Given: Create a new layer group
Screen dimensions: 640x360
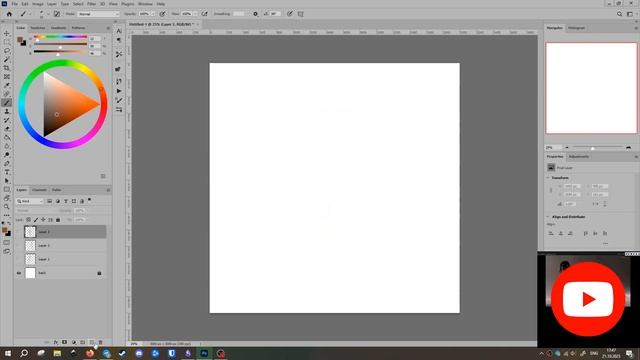Looking at the screenshot, I should (82, 342).
